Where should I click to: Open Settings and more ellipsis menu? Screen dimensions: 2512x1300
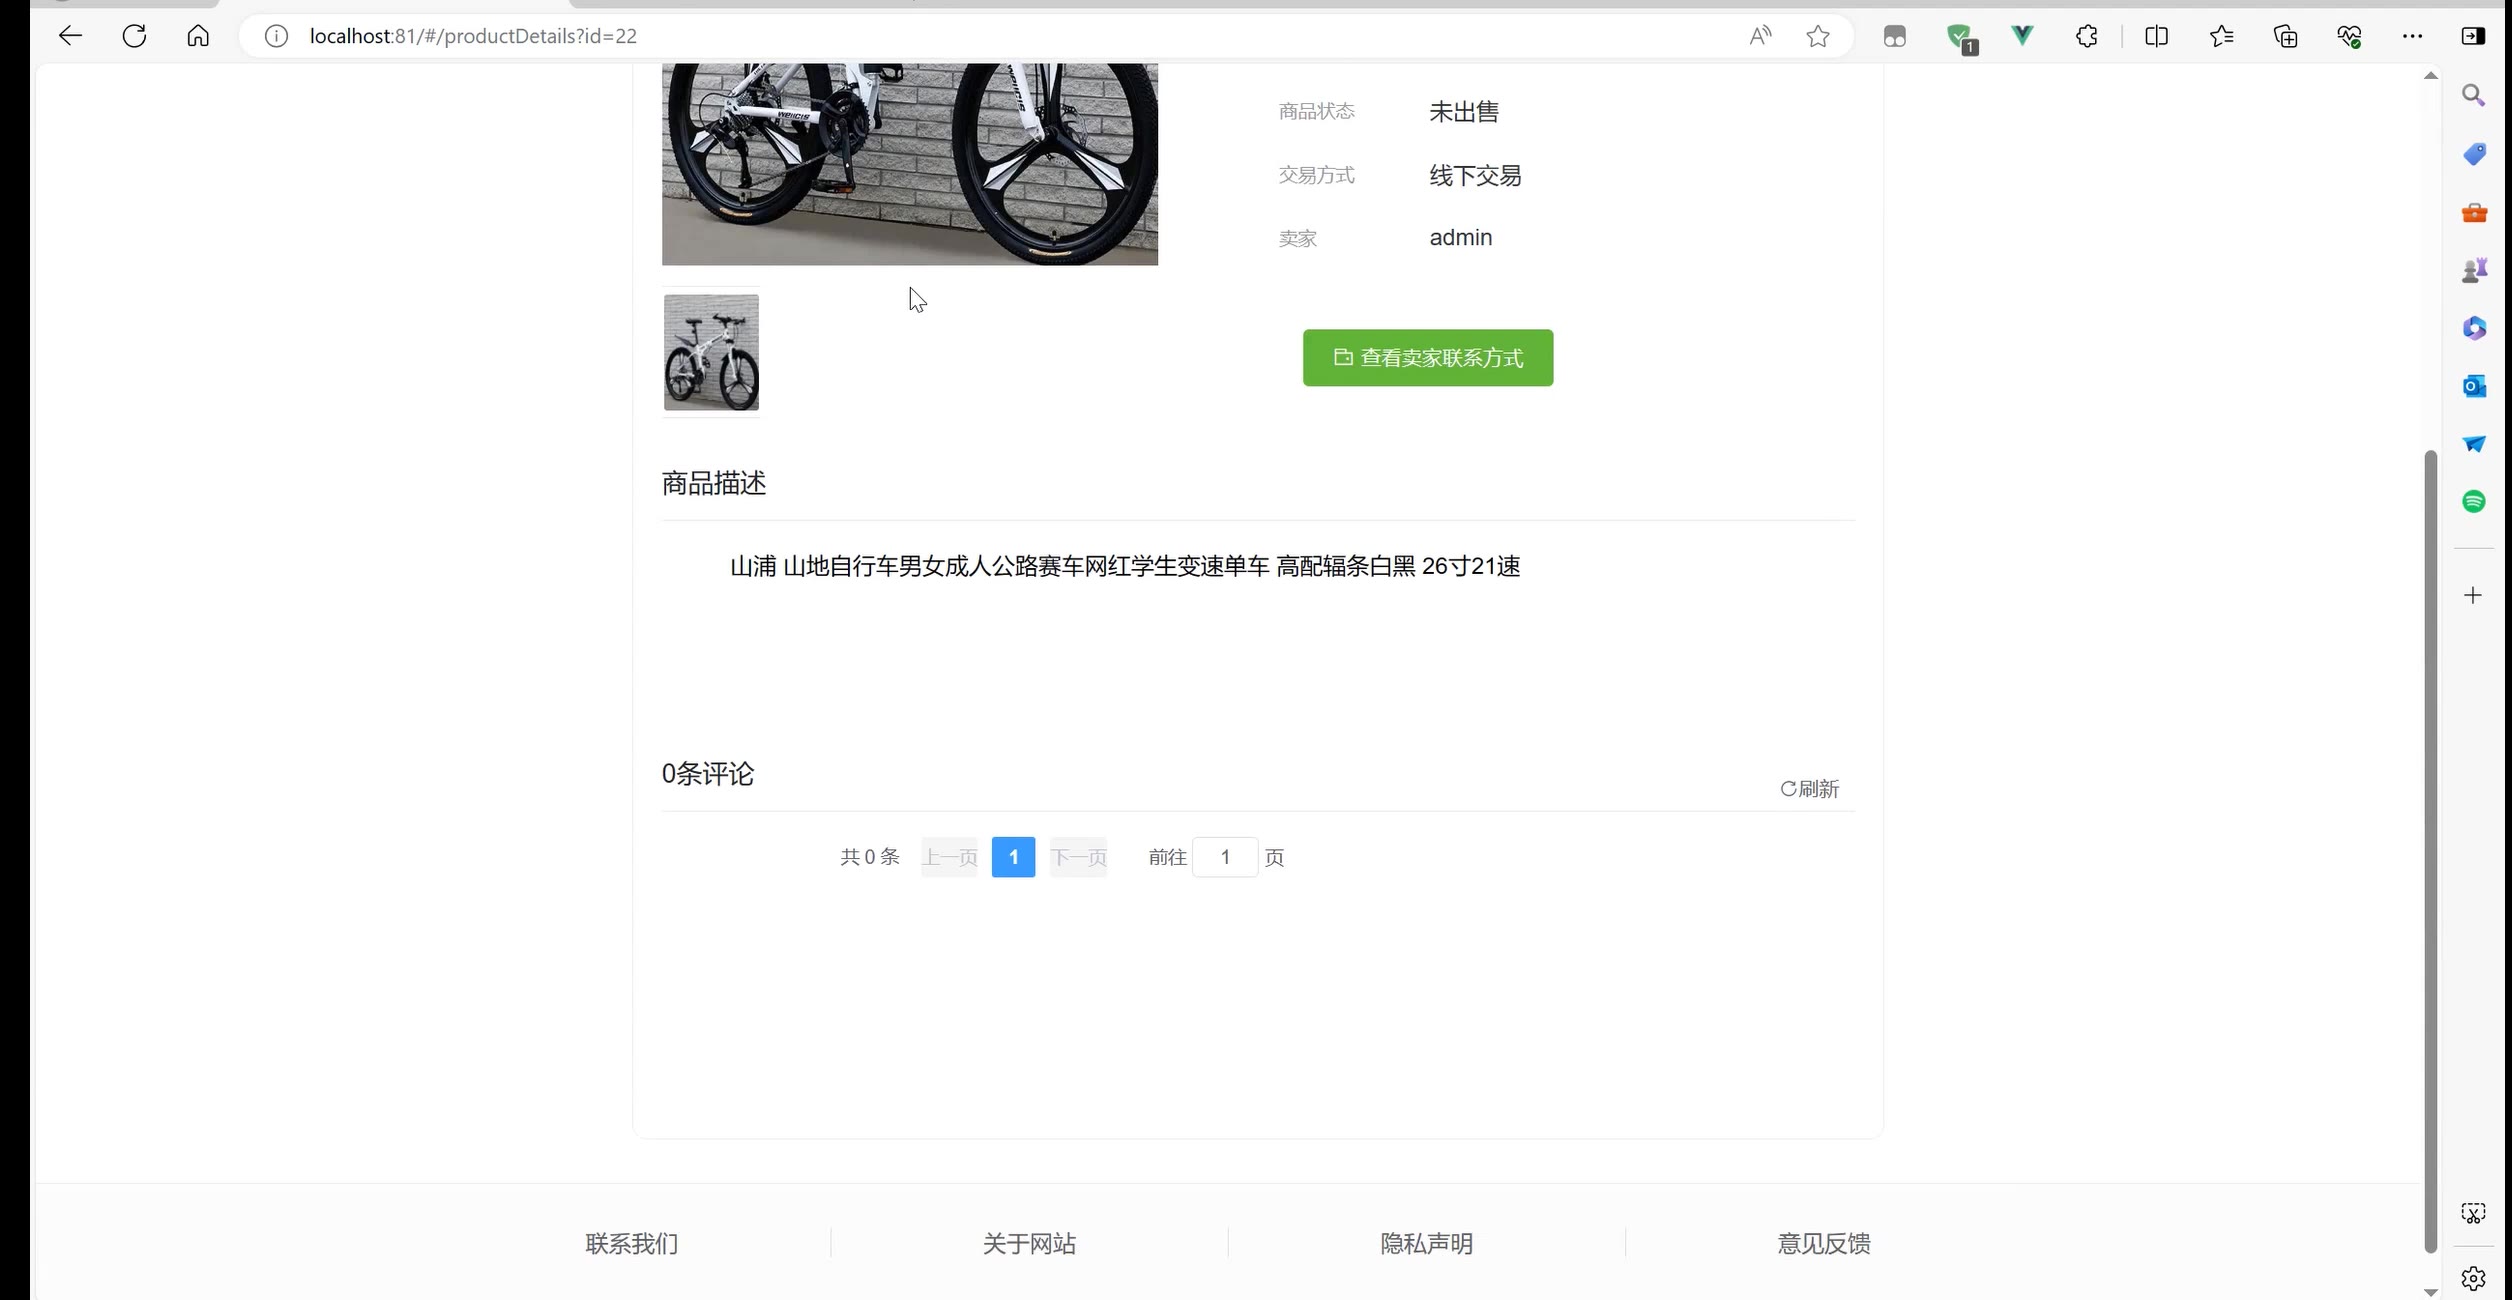(2412, 36)
